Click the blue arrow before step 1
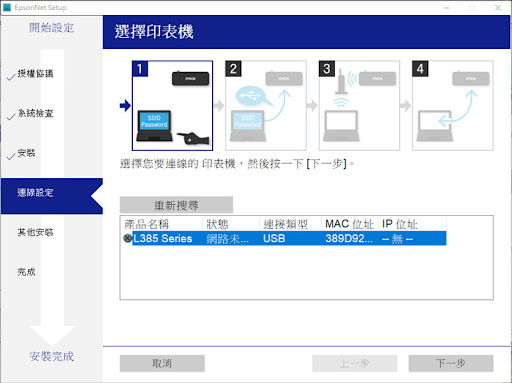Image resolution: width=512 pixels, height=383 pixels. tap(125, 106)
